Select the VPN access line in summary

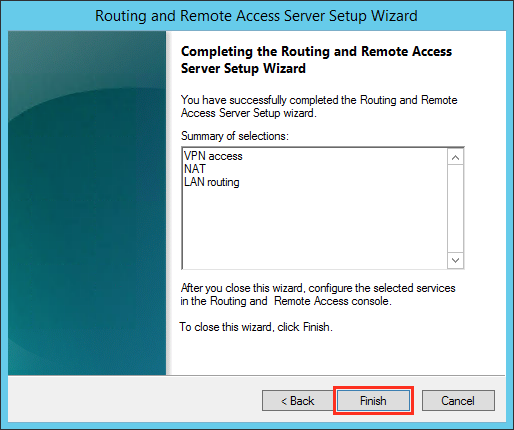click(213, 156)
